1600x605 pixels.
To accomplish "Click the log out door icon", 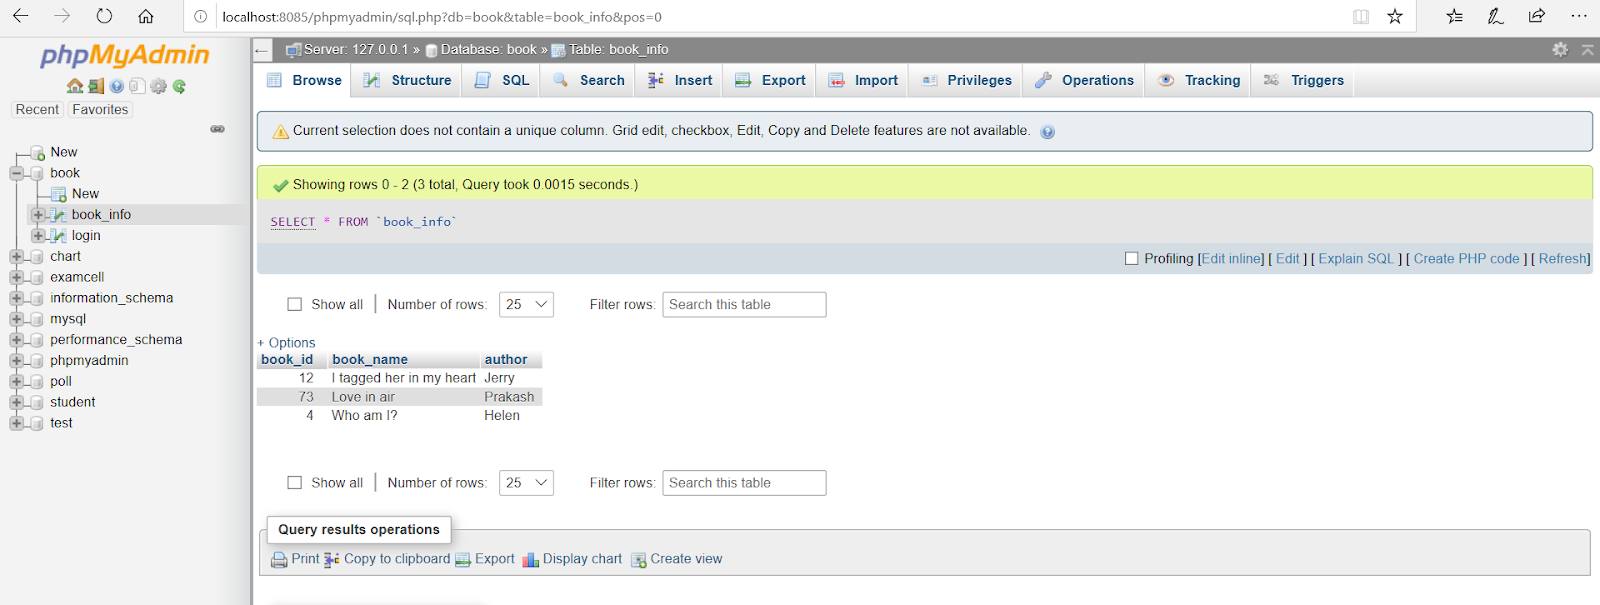I will click(96, 86).
